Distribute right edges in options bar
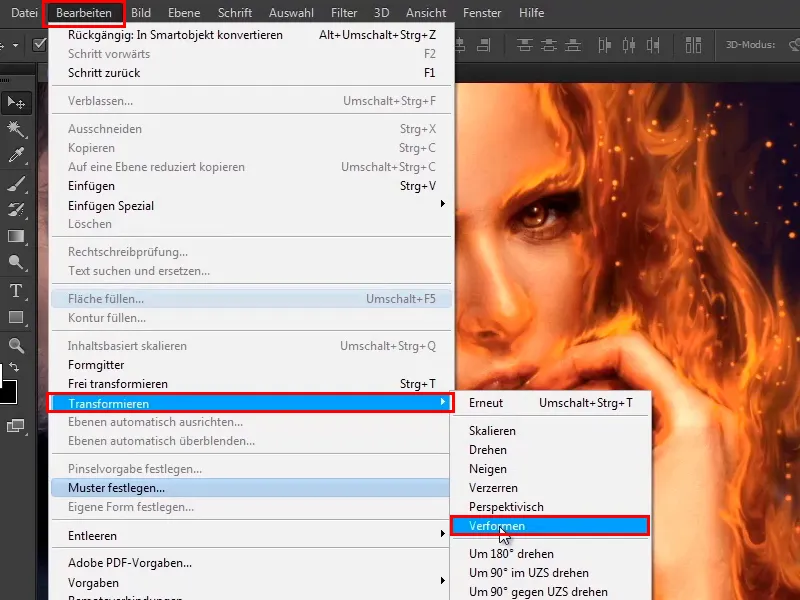Image resolution: width=800 pixels, height=600 pixels. tap(653, 45)
